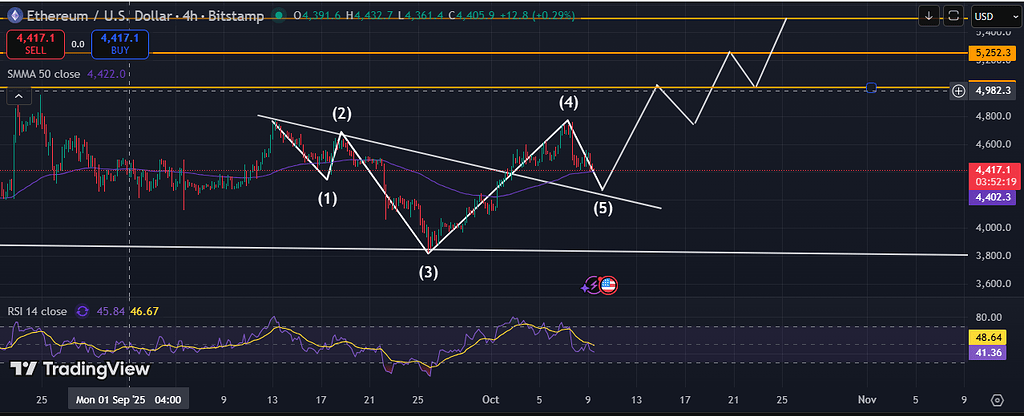
Task: Click the plus icon on price axis
Action: (958, 91)
